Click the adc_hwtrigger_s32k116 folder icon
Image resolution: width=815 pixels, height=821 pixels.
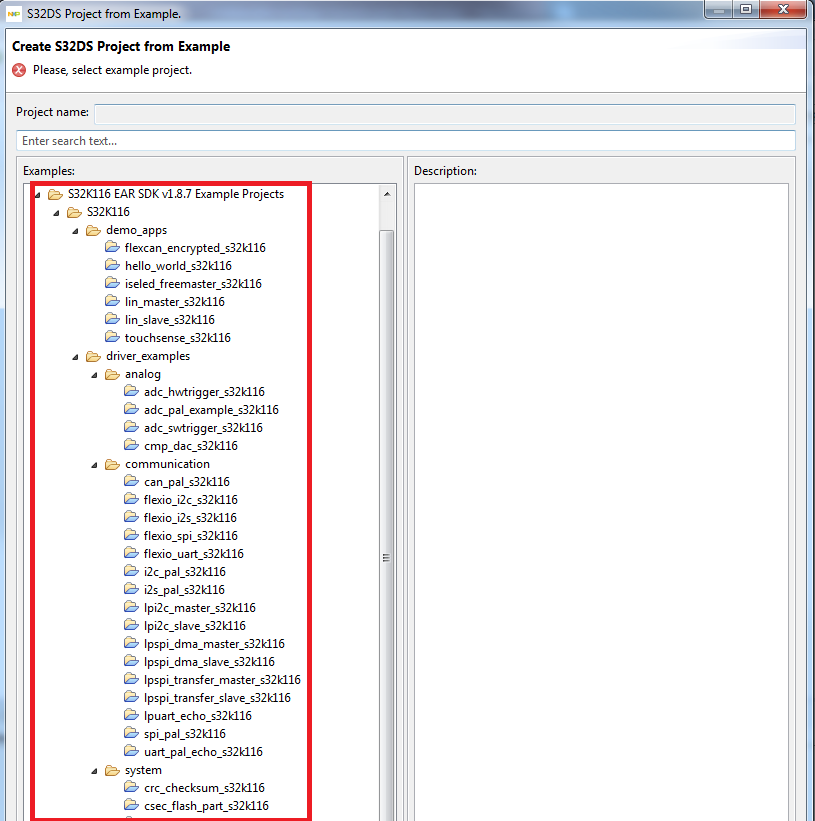131,391
